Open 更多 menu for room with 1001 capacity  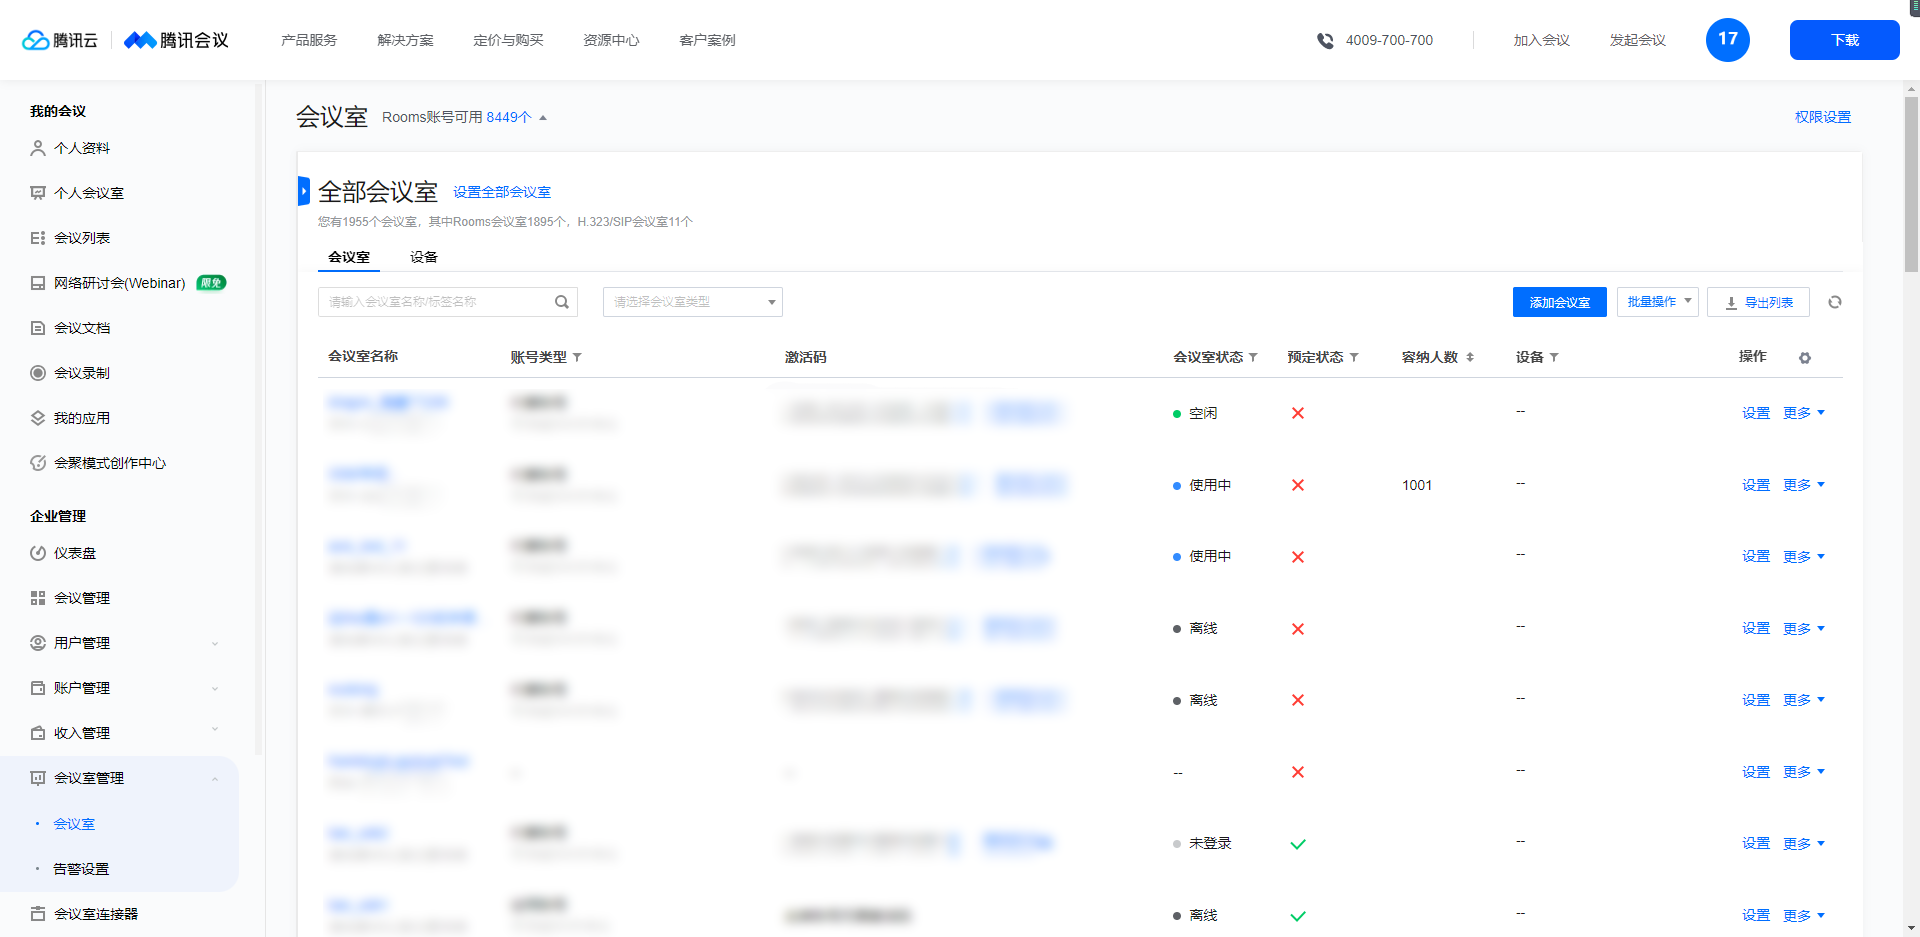(1803, 485)
